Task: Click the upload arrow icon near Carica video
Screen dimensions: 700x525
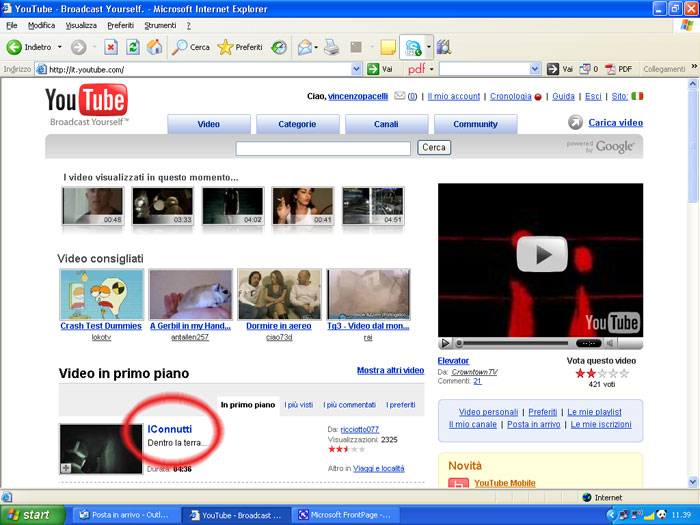Action: (575, 122)
